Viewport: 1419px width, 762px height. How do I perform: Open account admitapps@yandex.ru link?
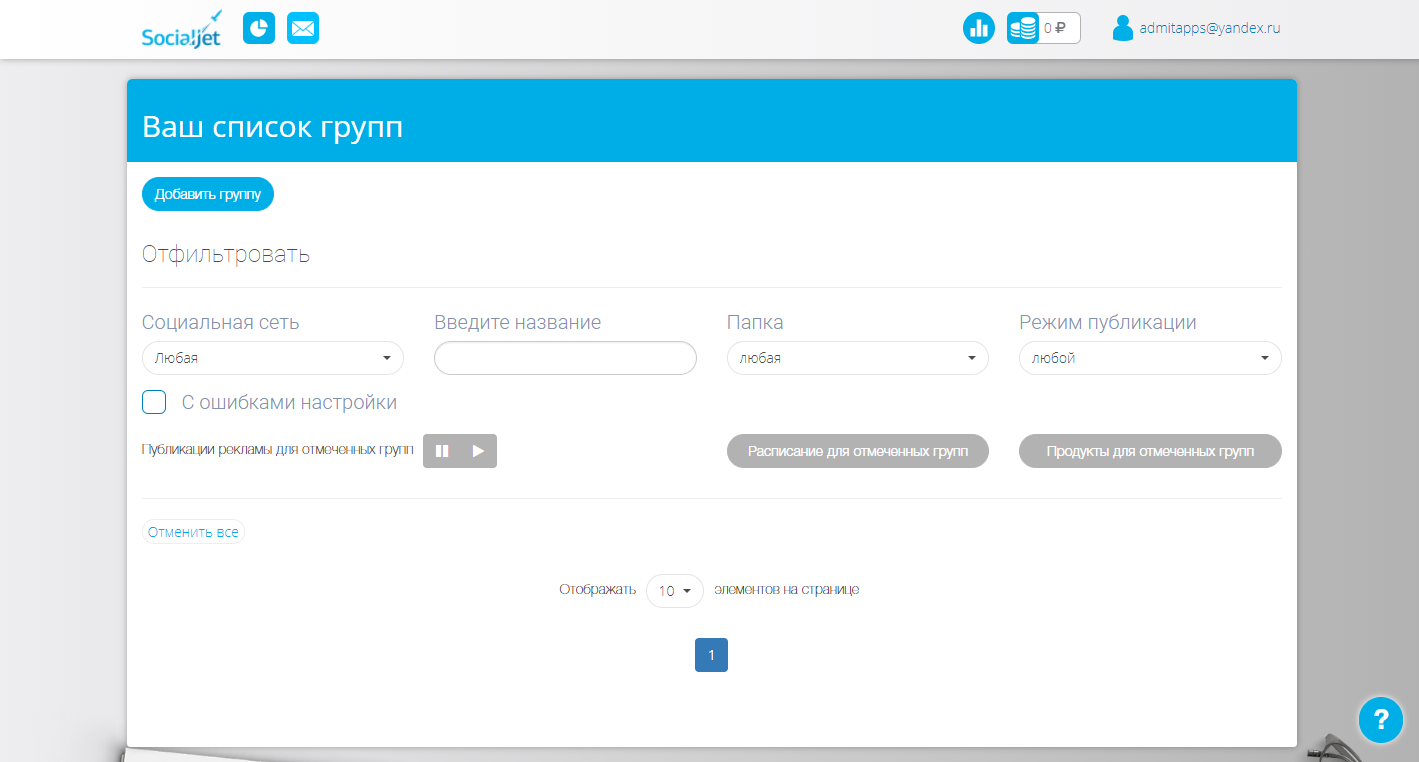pyautogui.click(x=1210, y=28)
